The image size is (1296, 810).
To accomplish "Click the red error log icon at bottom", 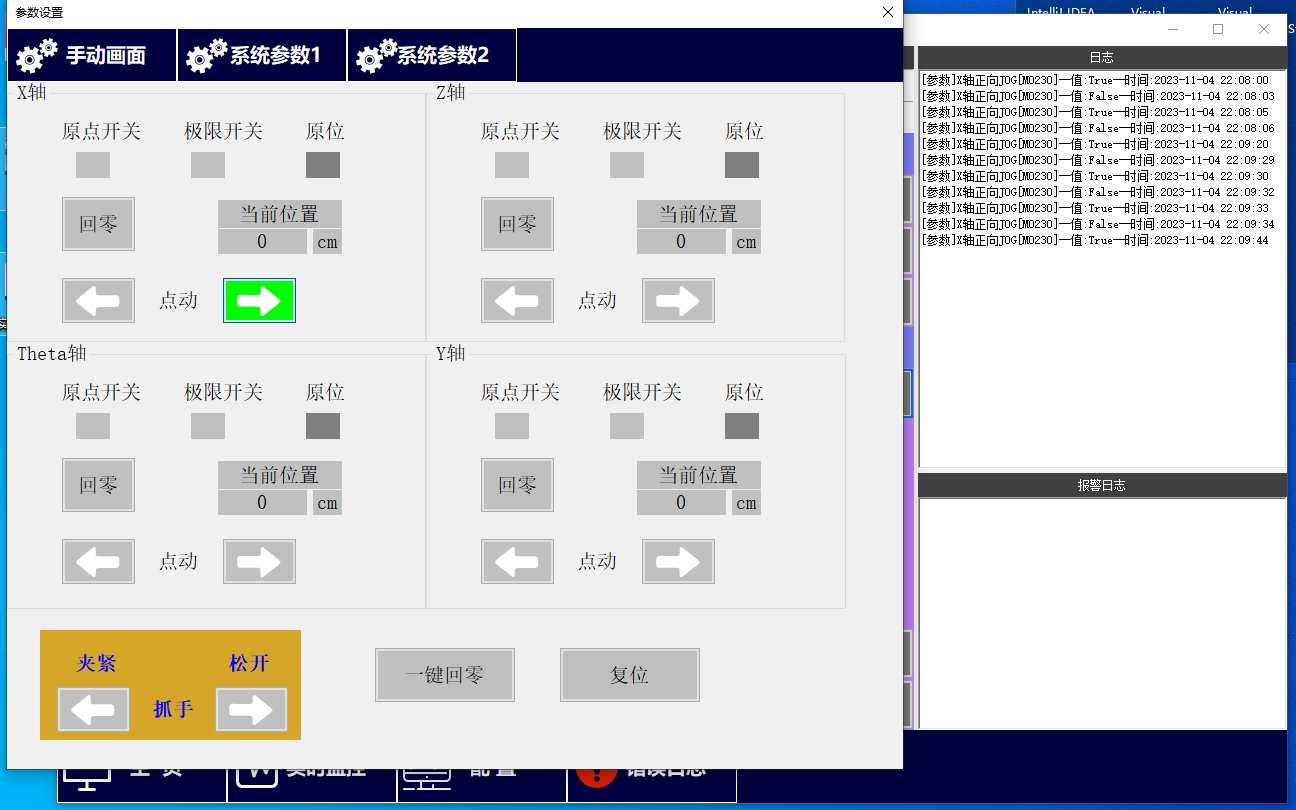I will click(596, 777).
